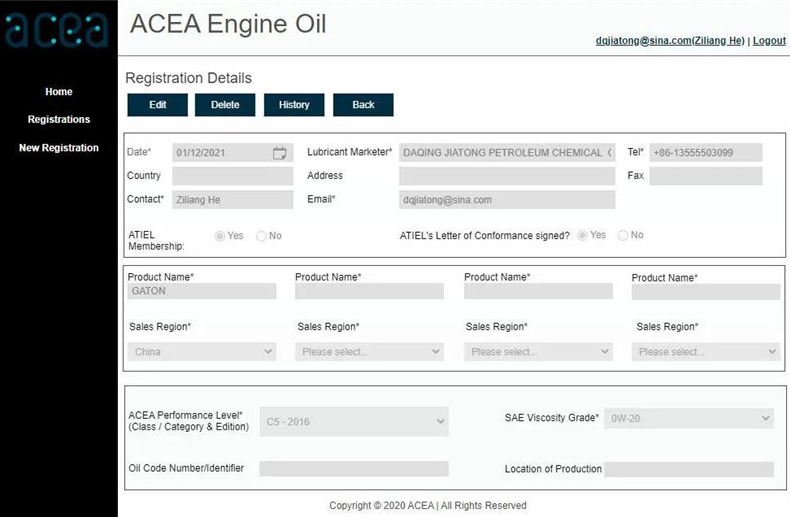Click the Tel field
Viewport: 790px width, 517px height.
[706, 153]
